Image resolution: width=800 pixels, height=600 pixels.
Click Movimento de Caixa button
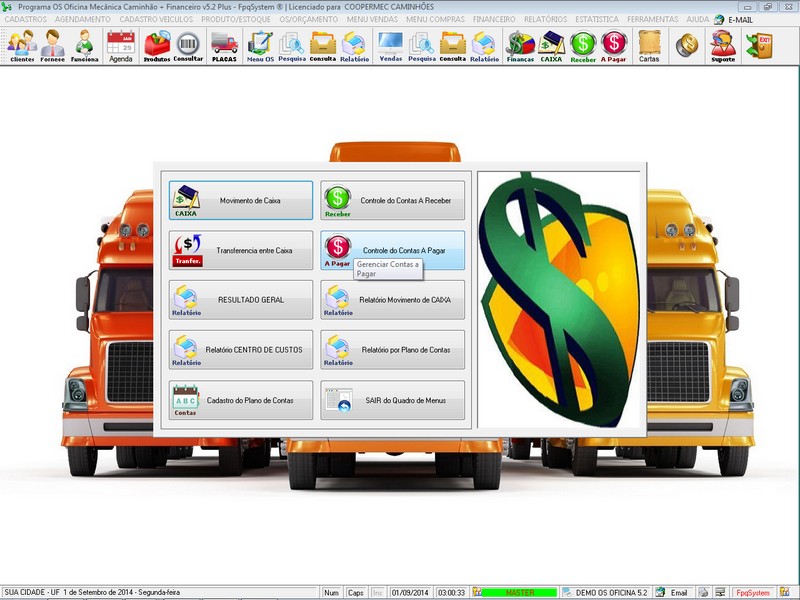point(241,201)
